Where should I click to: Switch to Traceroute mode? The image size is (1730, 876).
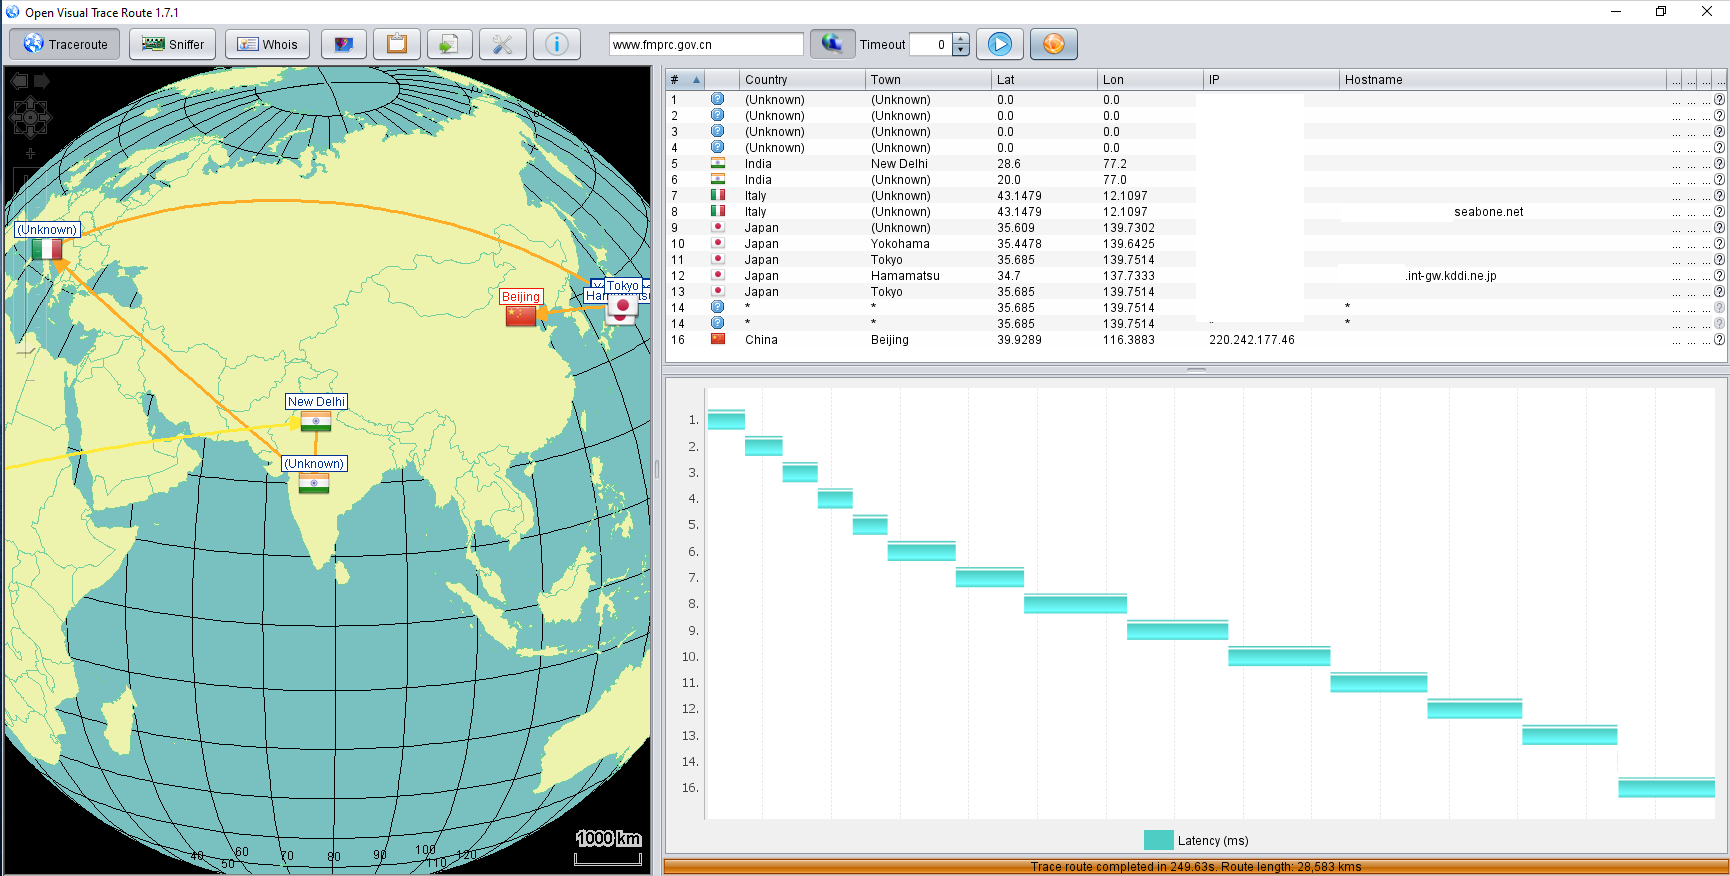coord(65,44)
